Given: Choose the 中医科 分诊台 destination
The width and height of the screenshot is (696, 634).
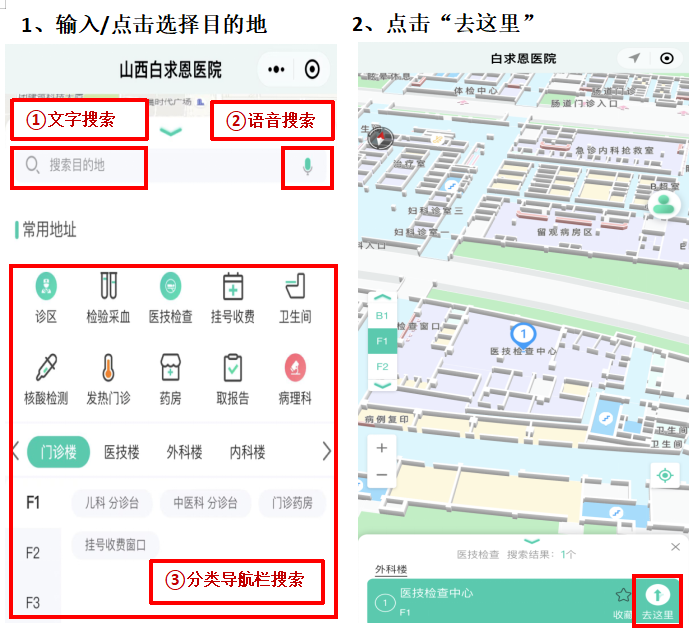Looking at the screenshot, I should point(206,503).
